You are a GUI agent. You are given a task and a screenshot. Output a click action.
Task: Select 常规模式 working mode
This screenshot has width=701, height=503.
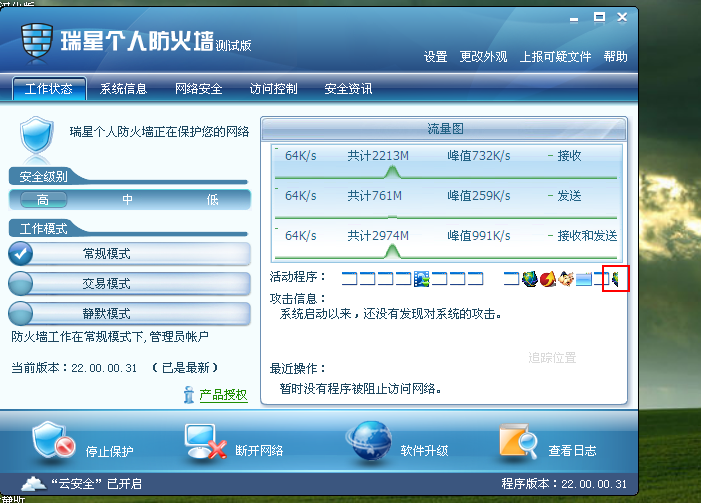tap(130, 254)
